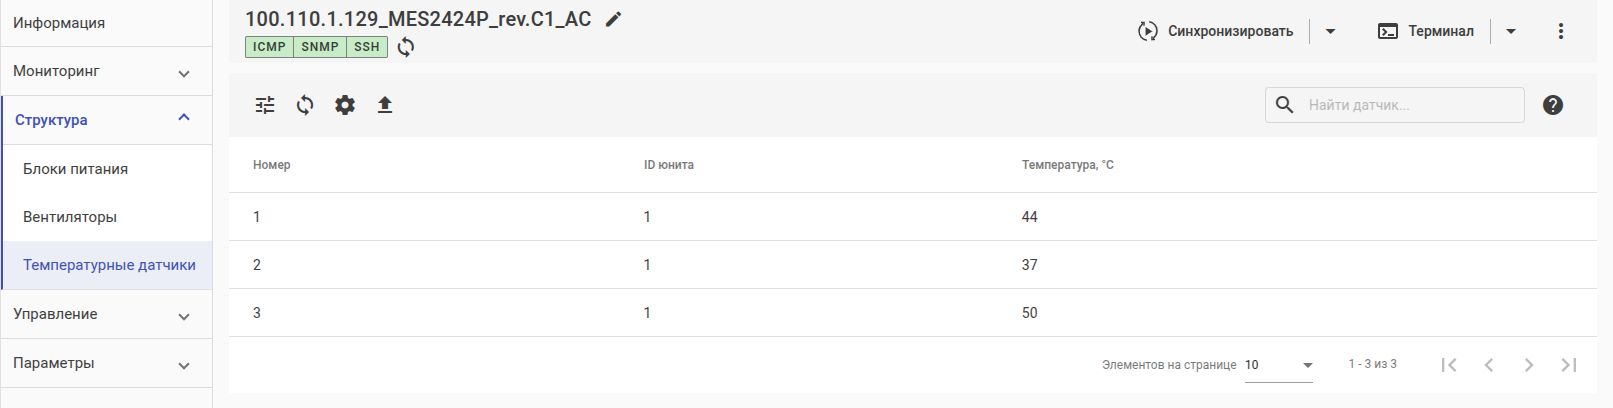The width and height of the screenshot is (1613, 408).
Task: Open Блоки питания menu item
Action: [x=76, y=169]
